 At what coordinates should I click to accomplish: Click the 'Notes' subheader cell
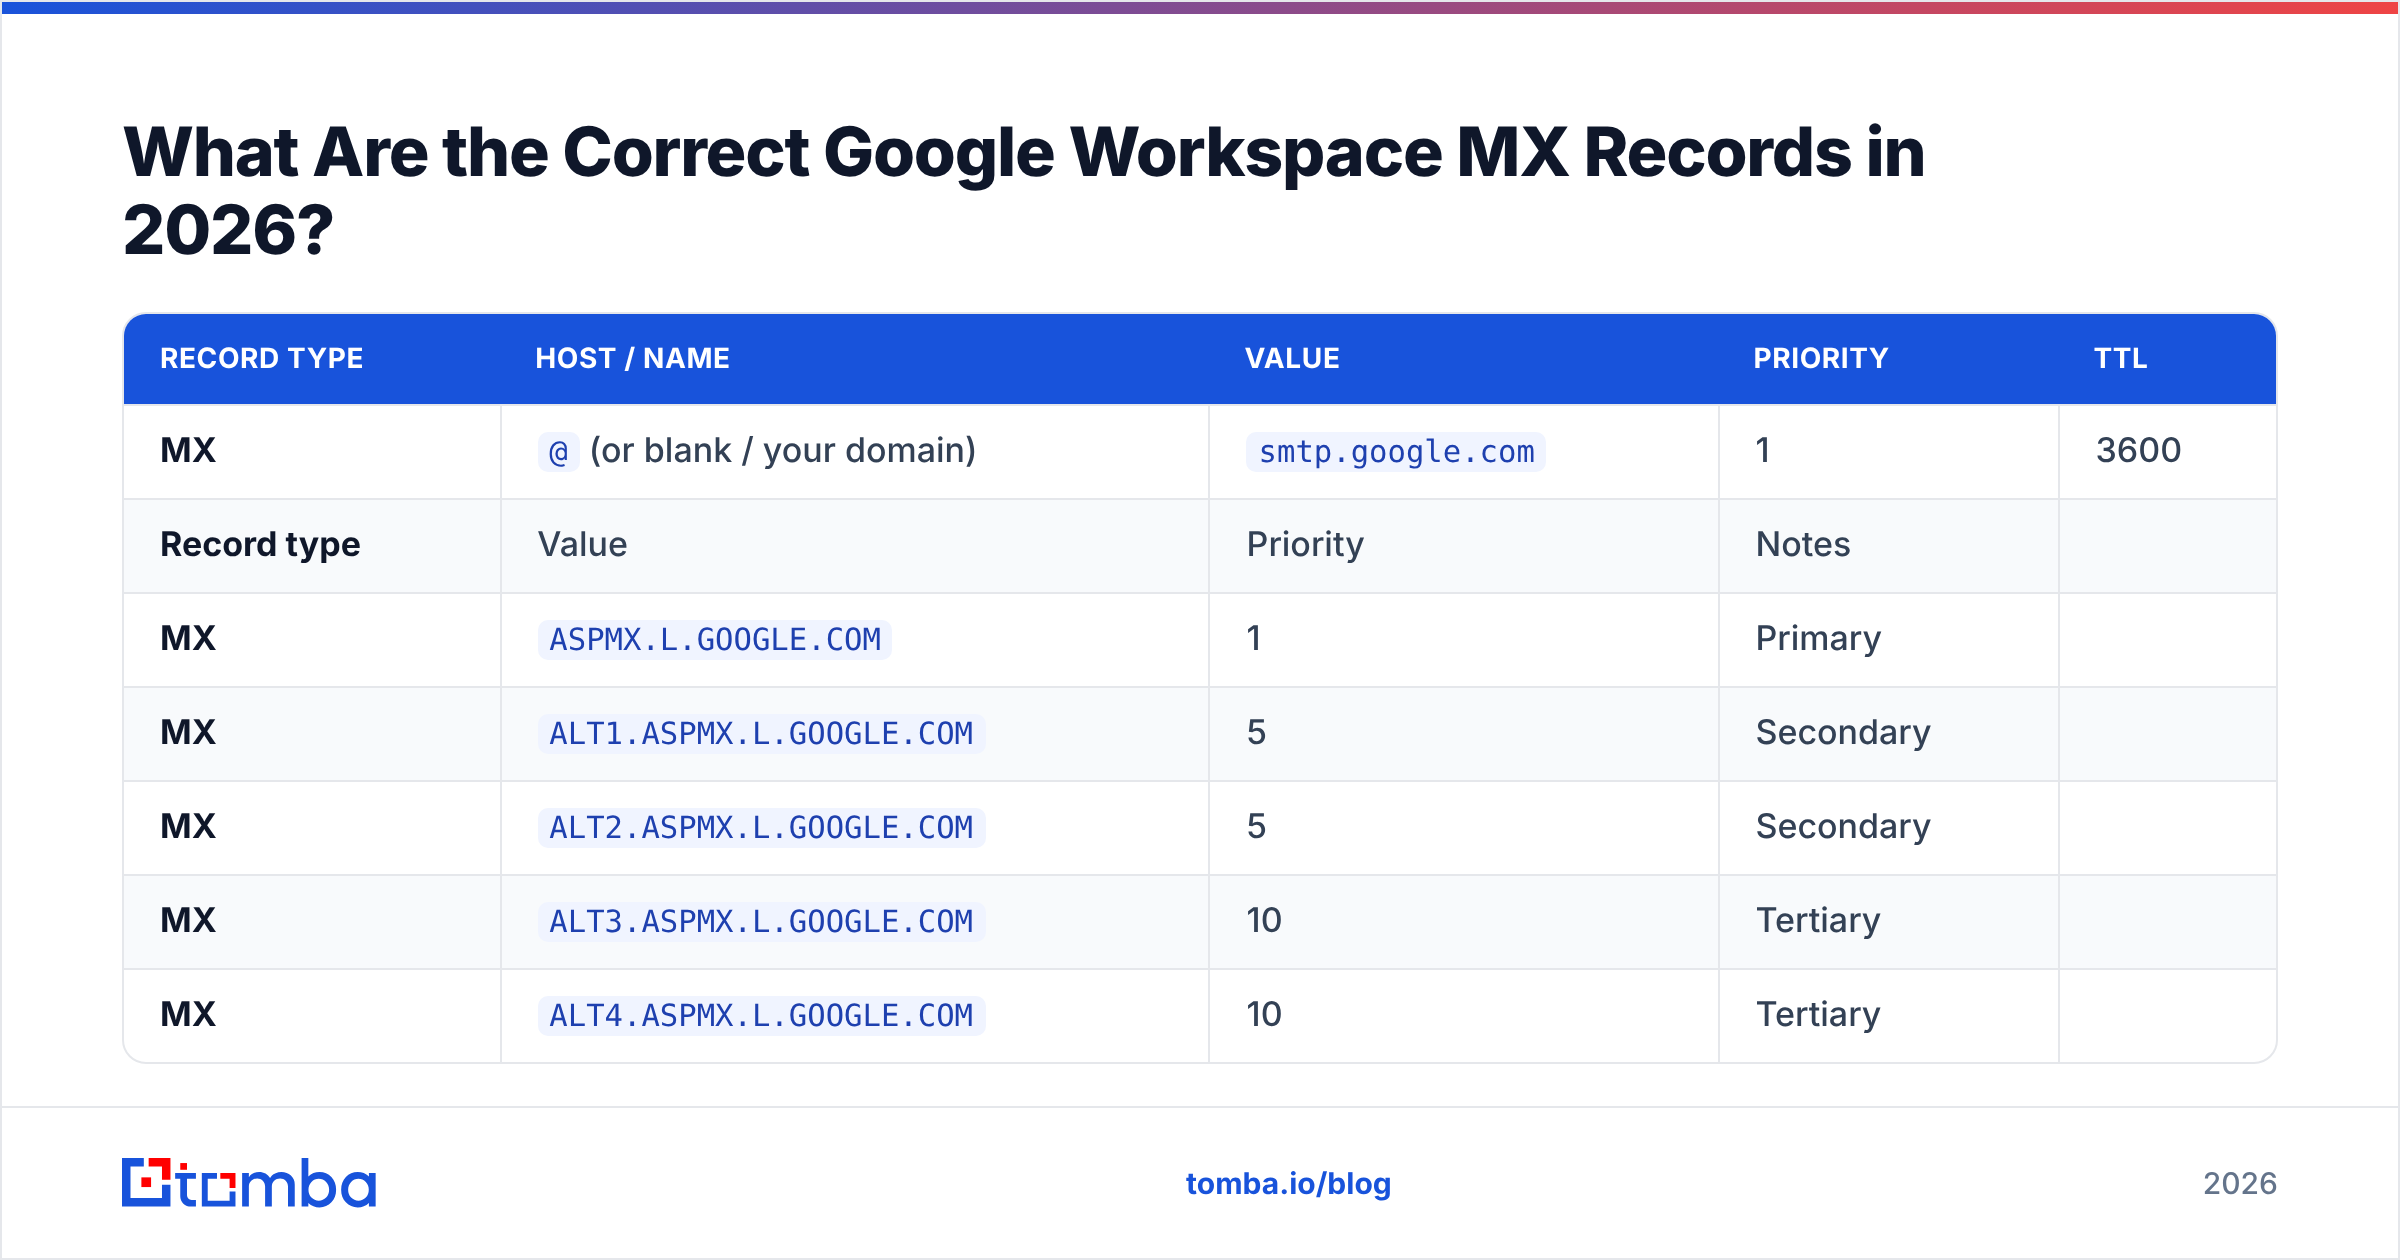click(x=1803, y=544)
